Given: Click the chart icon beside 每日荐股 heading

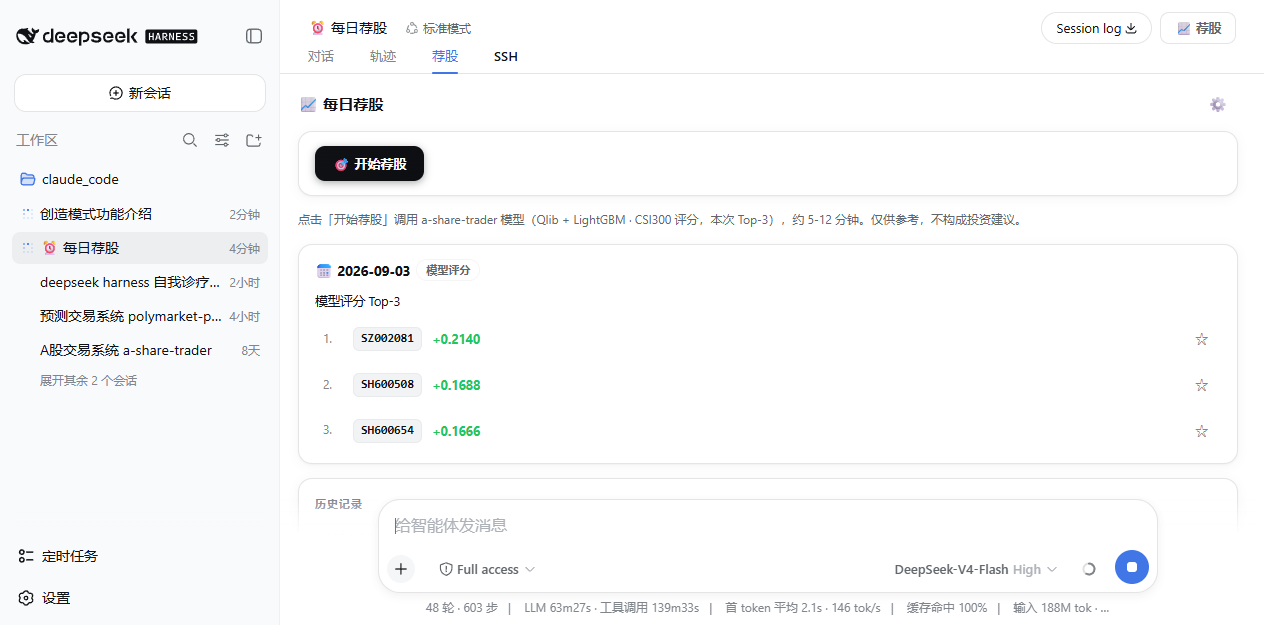Looking at the screenshot, I should [308, 104].
